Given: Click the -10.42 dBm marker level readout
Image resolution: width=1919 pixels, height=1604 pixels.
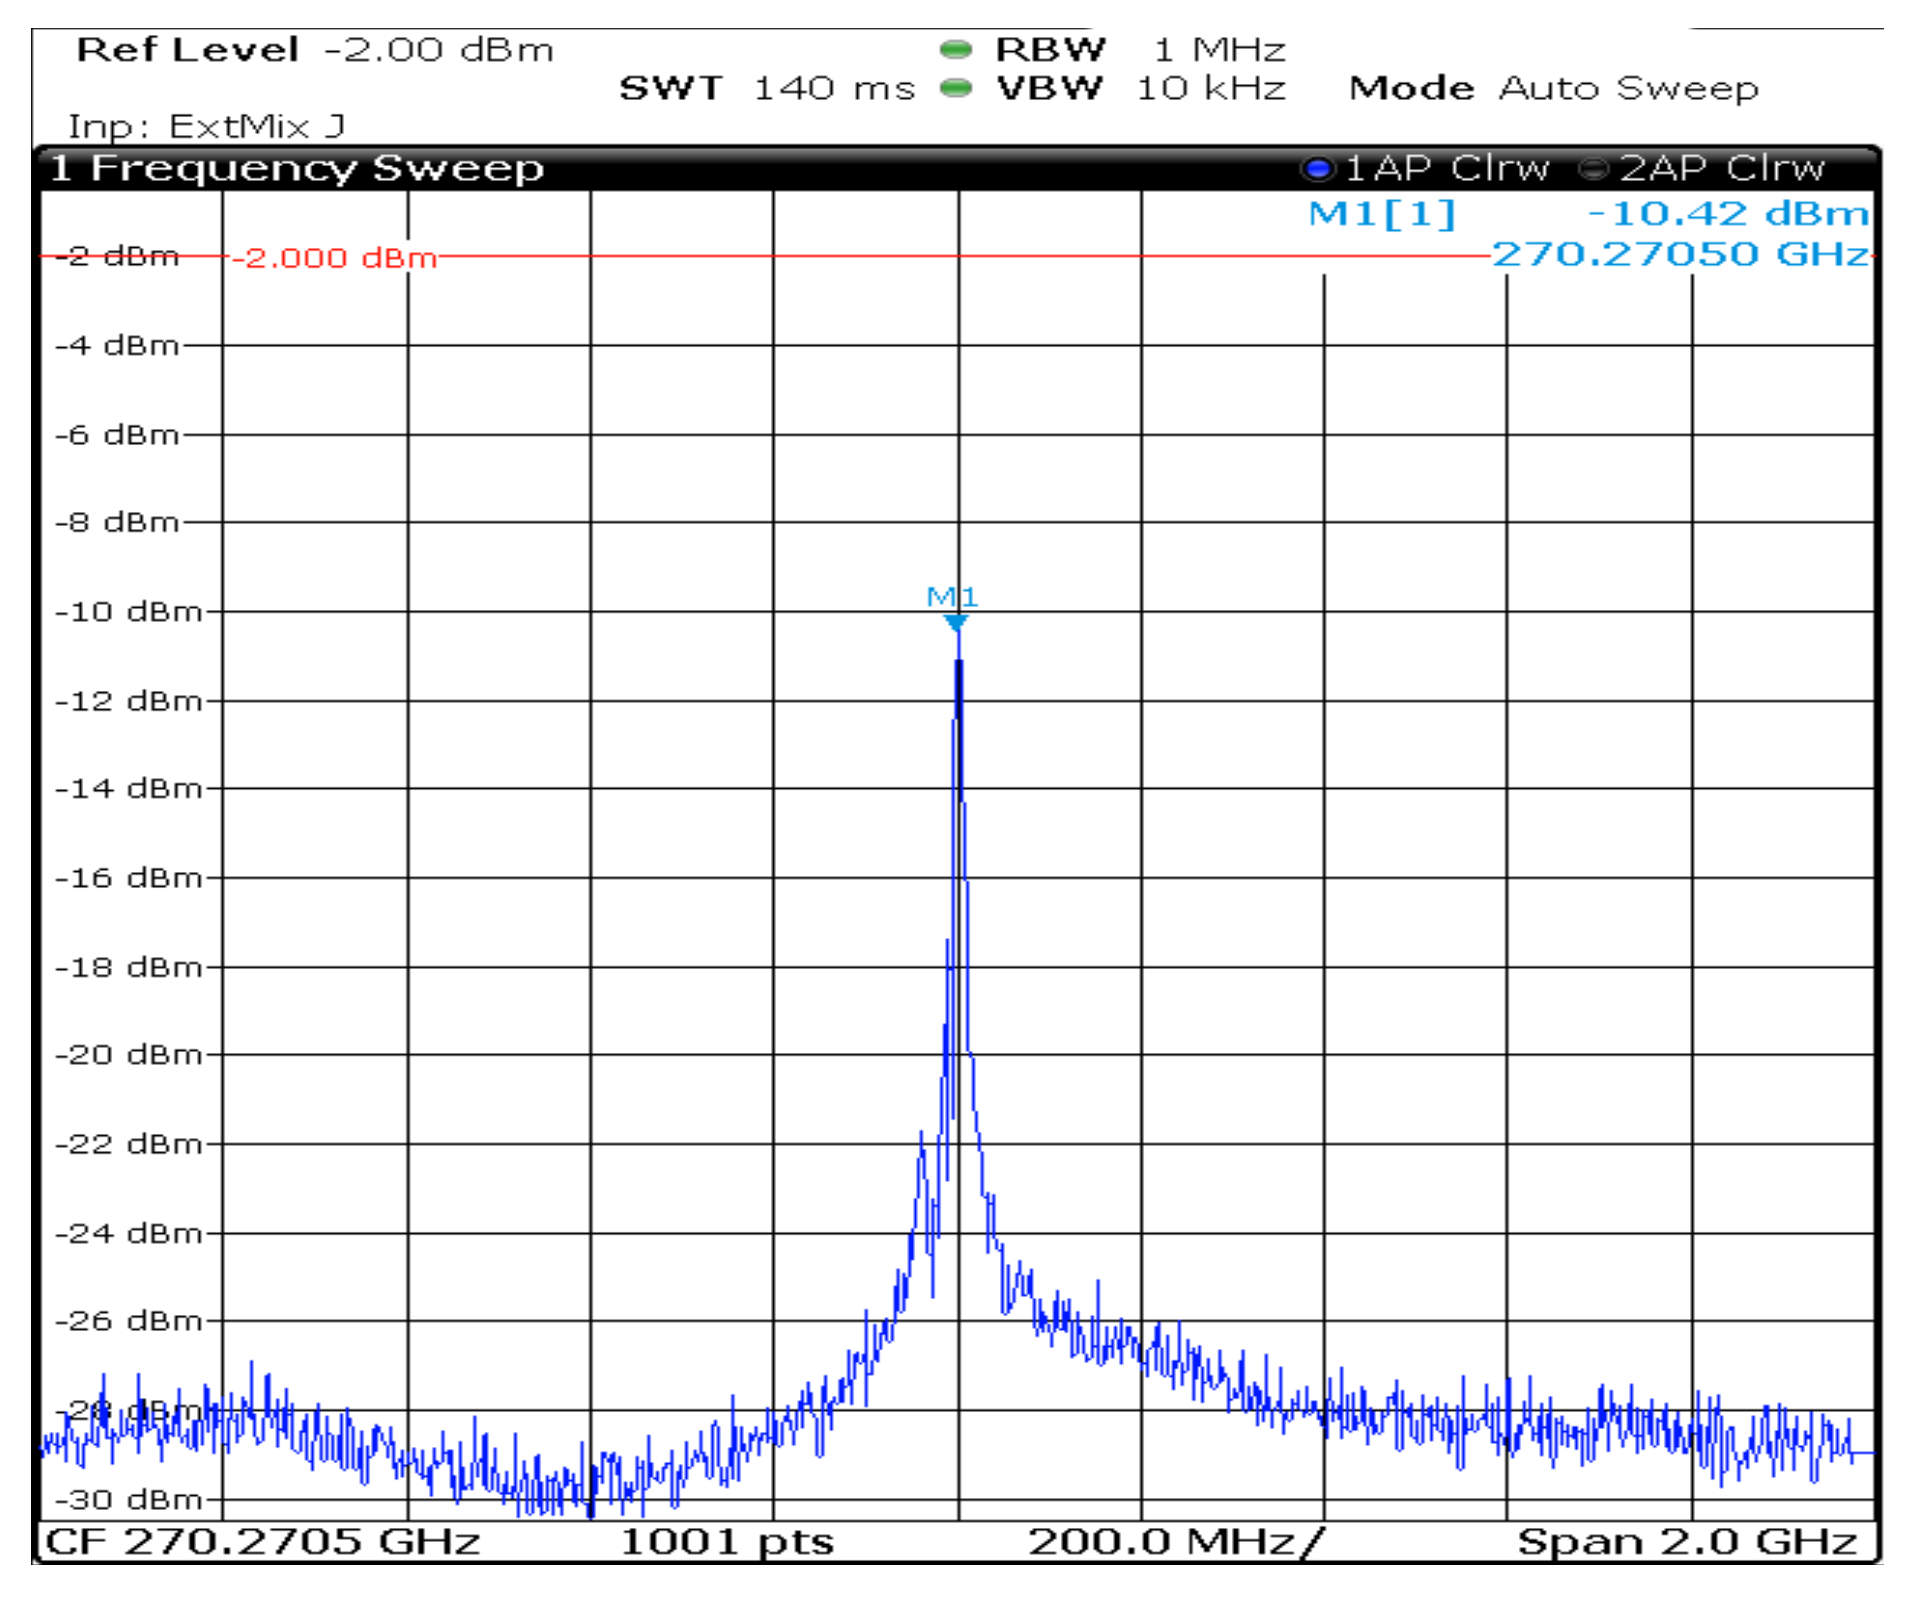Looking at the screenshot, I should [1727, 213].
